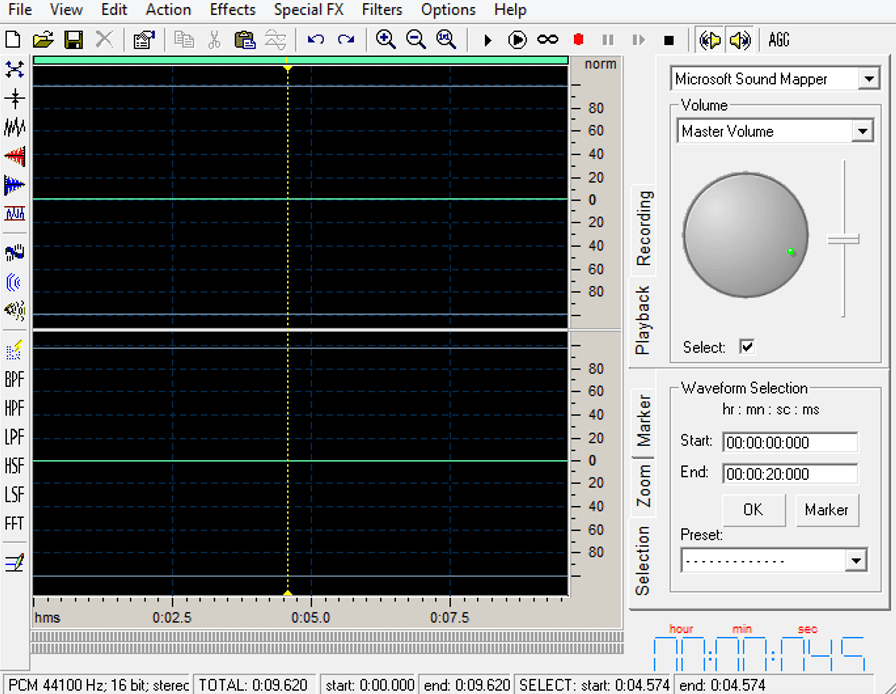The height and width of the screenshot is (694, 896).
Task: Start recording with the red record button
Action: 579,40
